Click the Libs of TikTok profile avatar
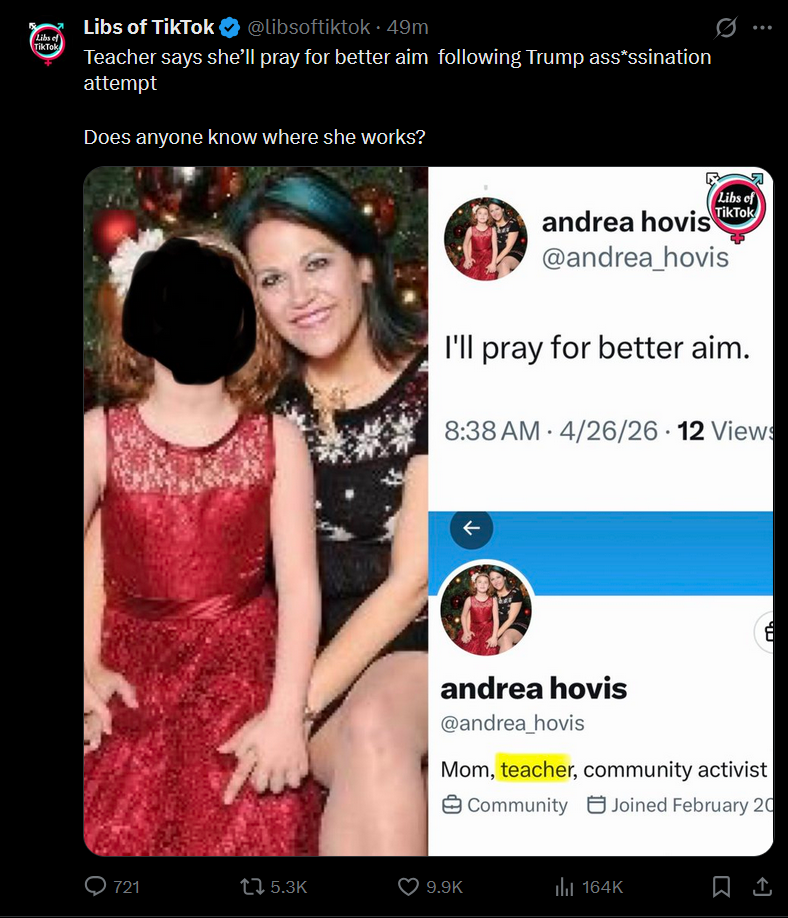Viewport: 788px width, 918px height. (x=47, y=43)
